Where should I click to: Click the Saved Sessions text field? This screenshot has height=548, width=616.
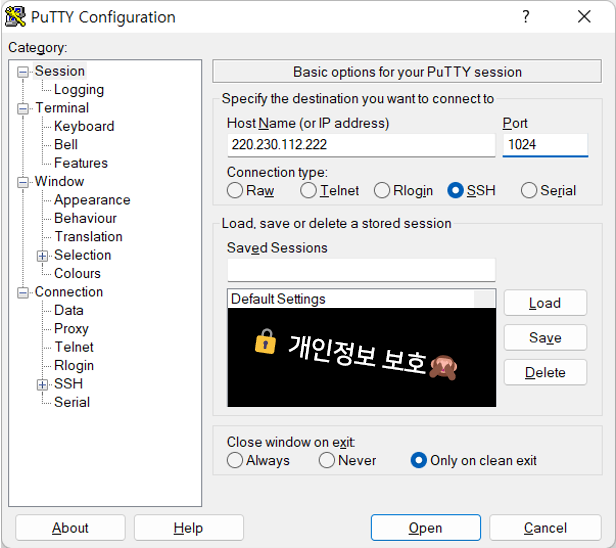tap(361, 270)
